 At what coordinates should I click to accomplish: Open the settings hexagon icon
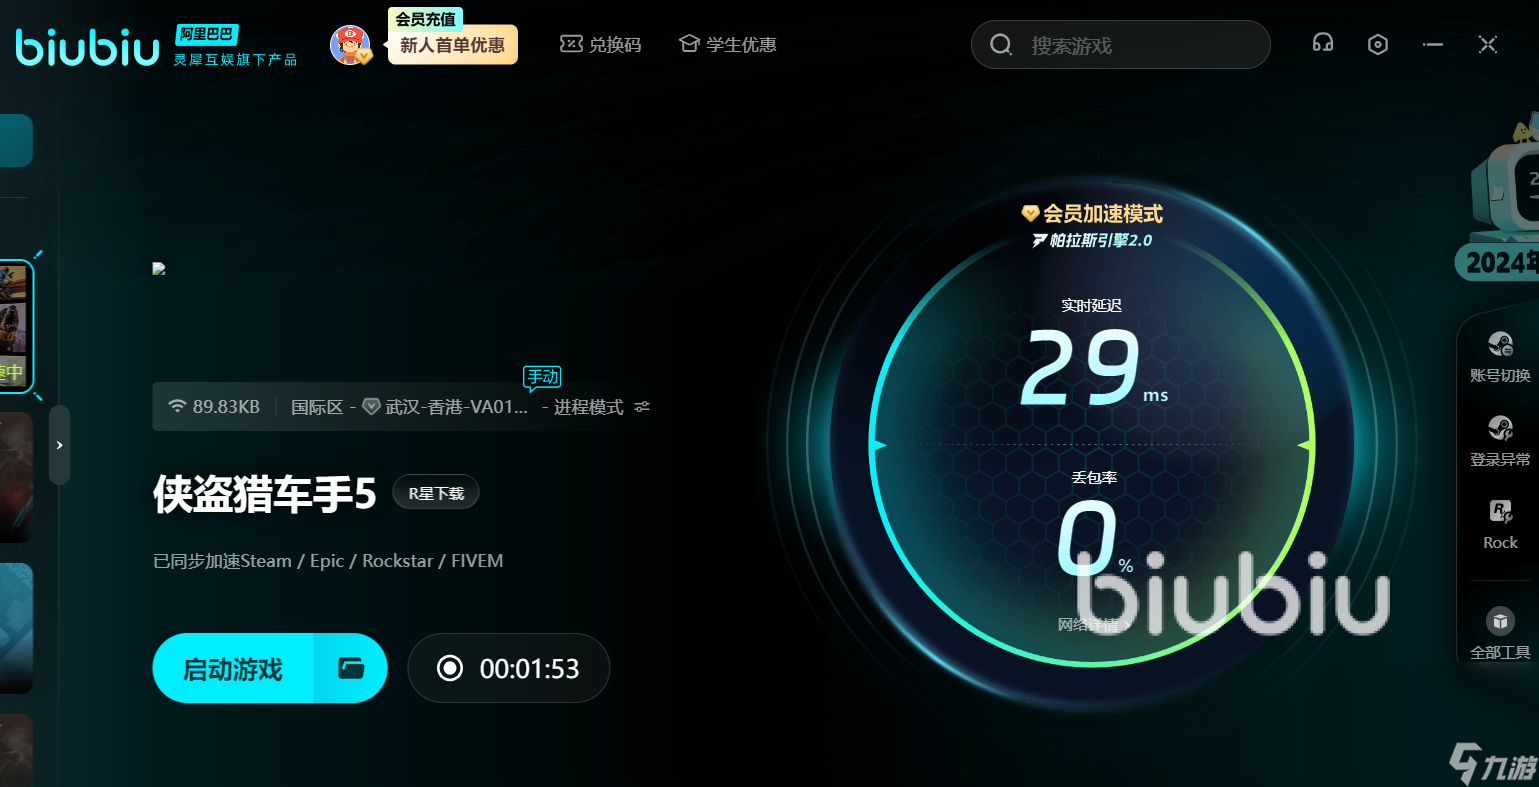(x=1378, y=45)
